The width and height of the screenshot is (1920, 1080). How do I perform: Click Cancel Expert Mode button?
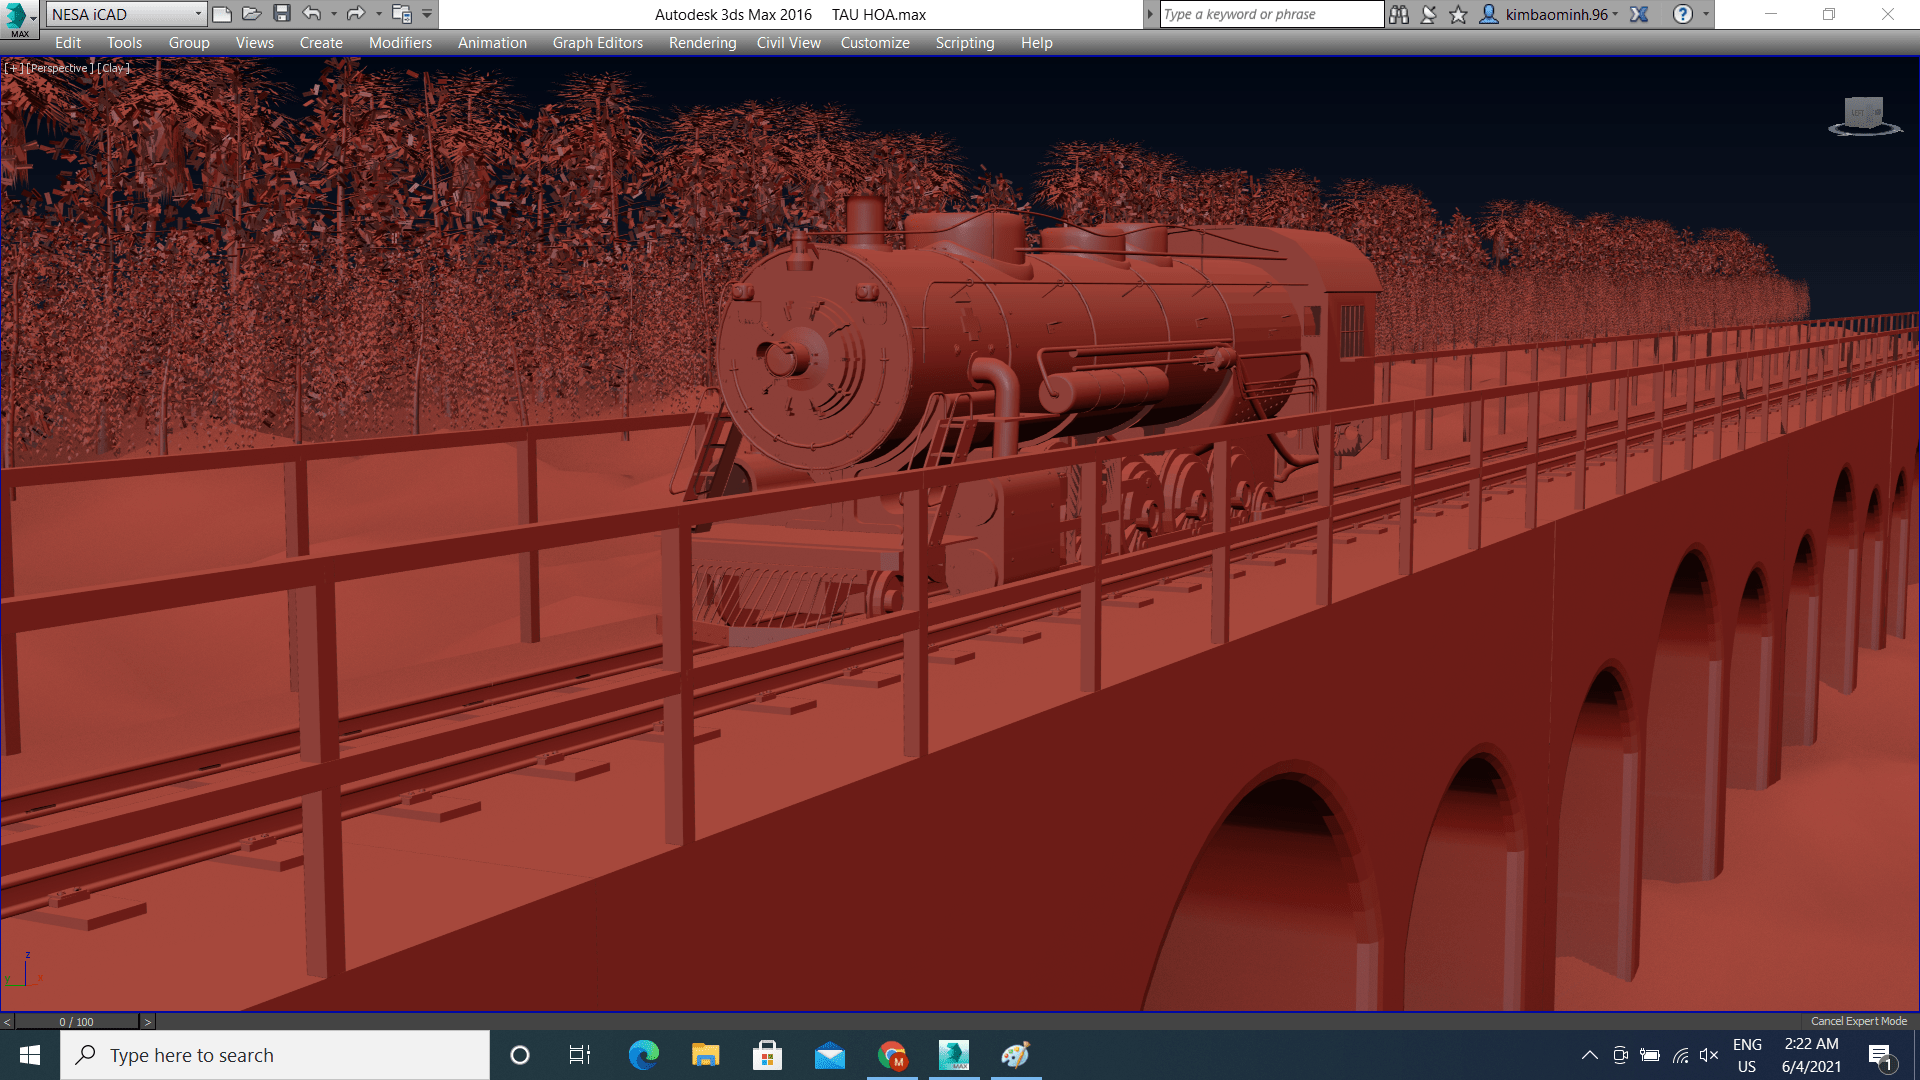[1858, 1021]
